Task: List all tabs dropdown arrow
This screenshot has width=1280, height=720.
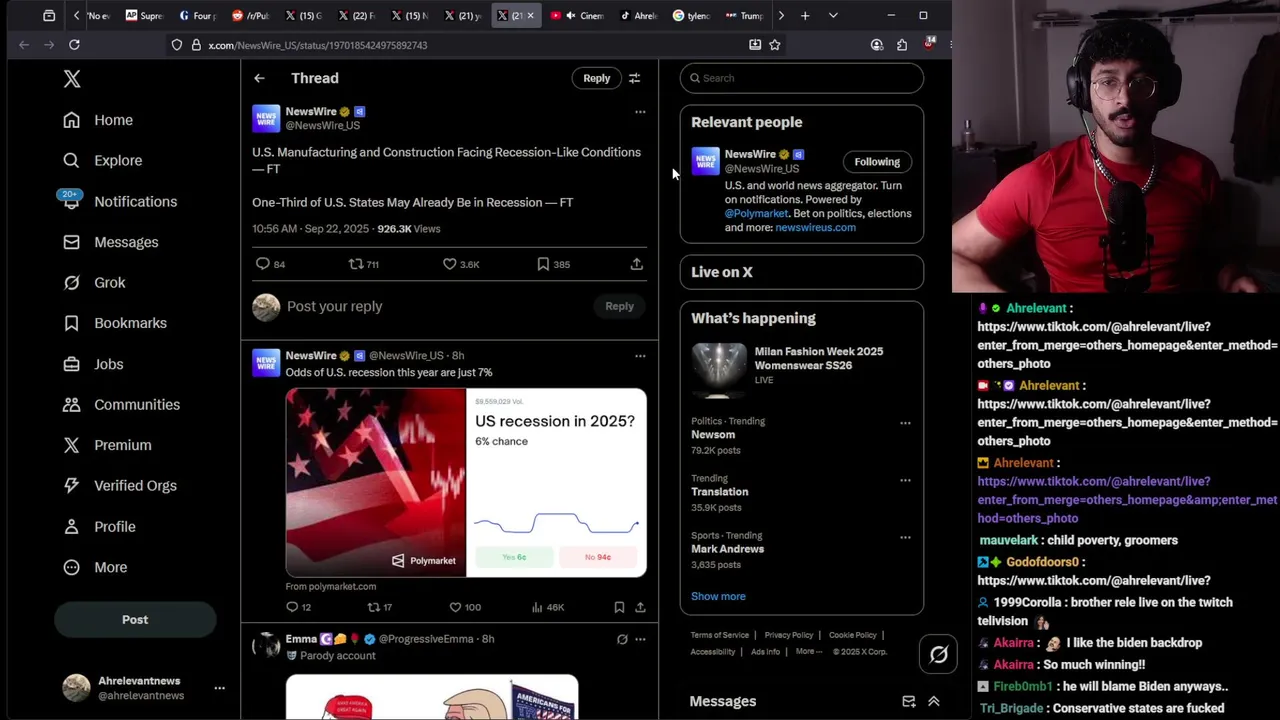Action: [x=833, y=16]
